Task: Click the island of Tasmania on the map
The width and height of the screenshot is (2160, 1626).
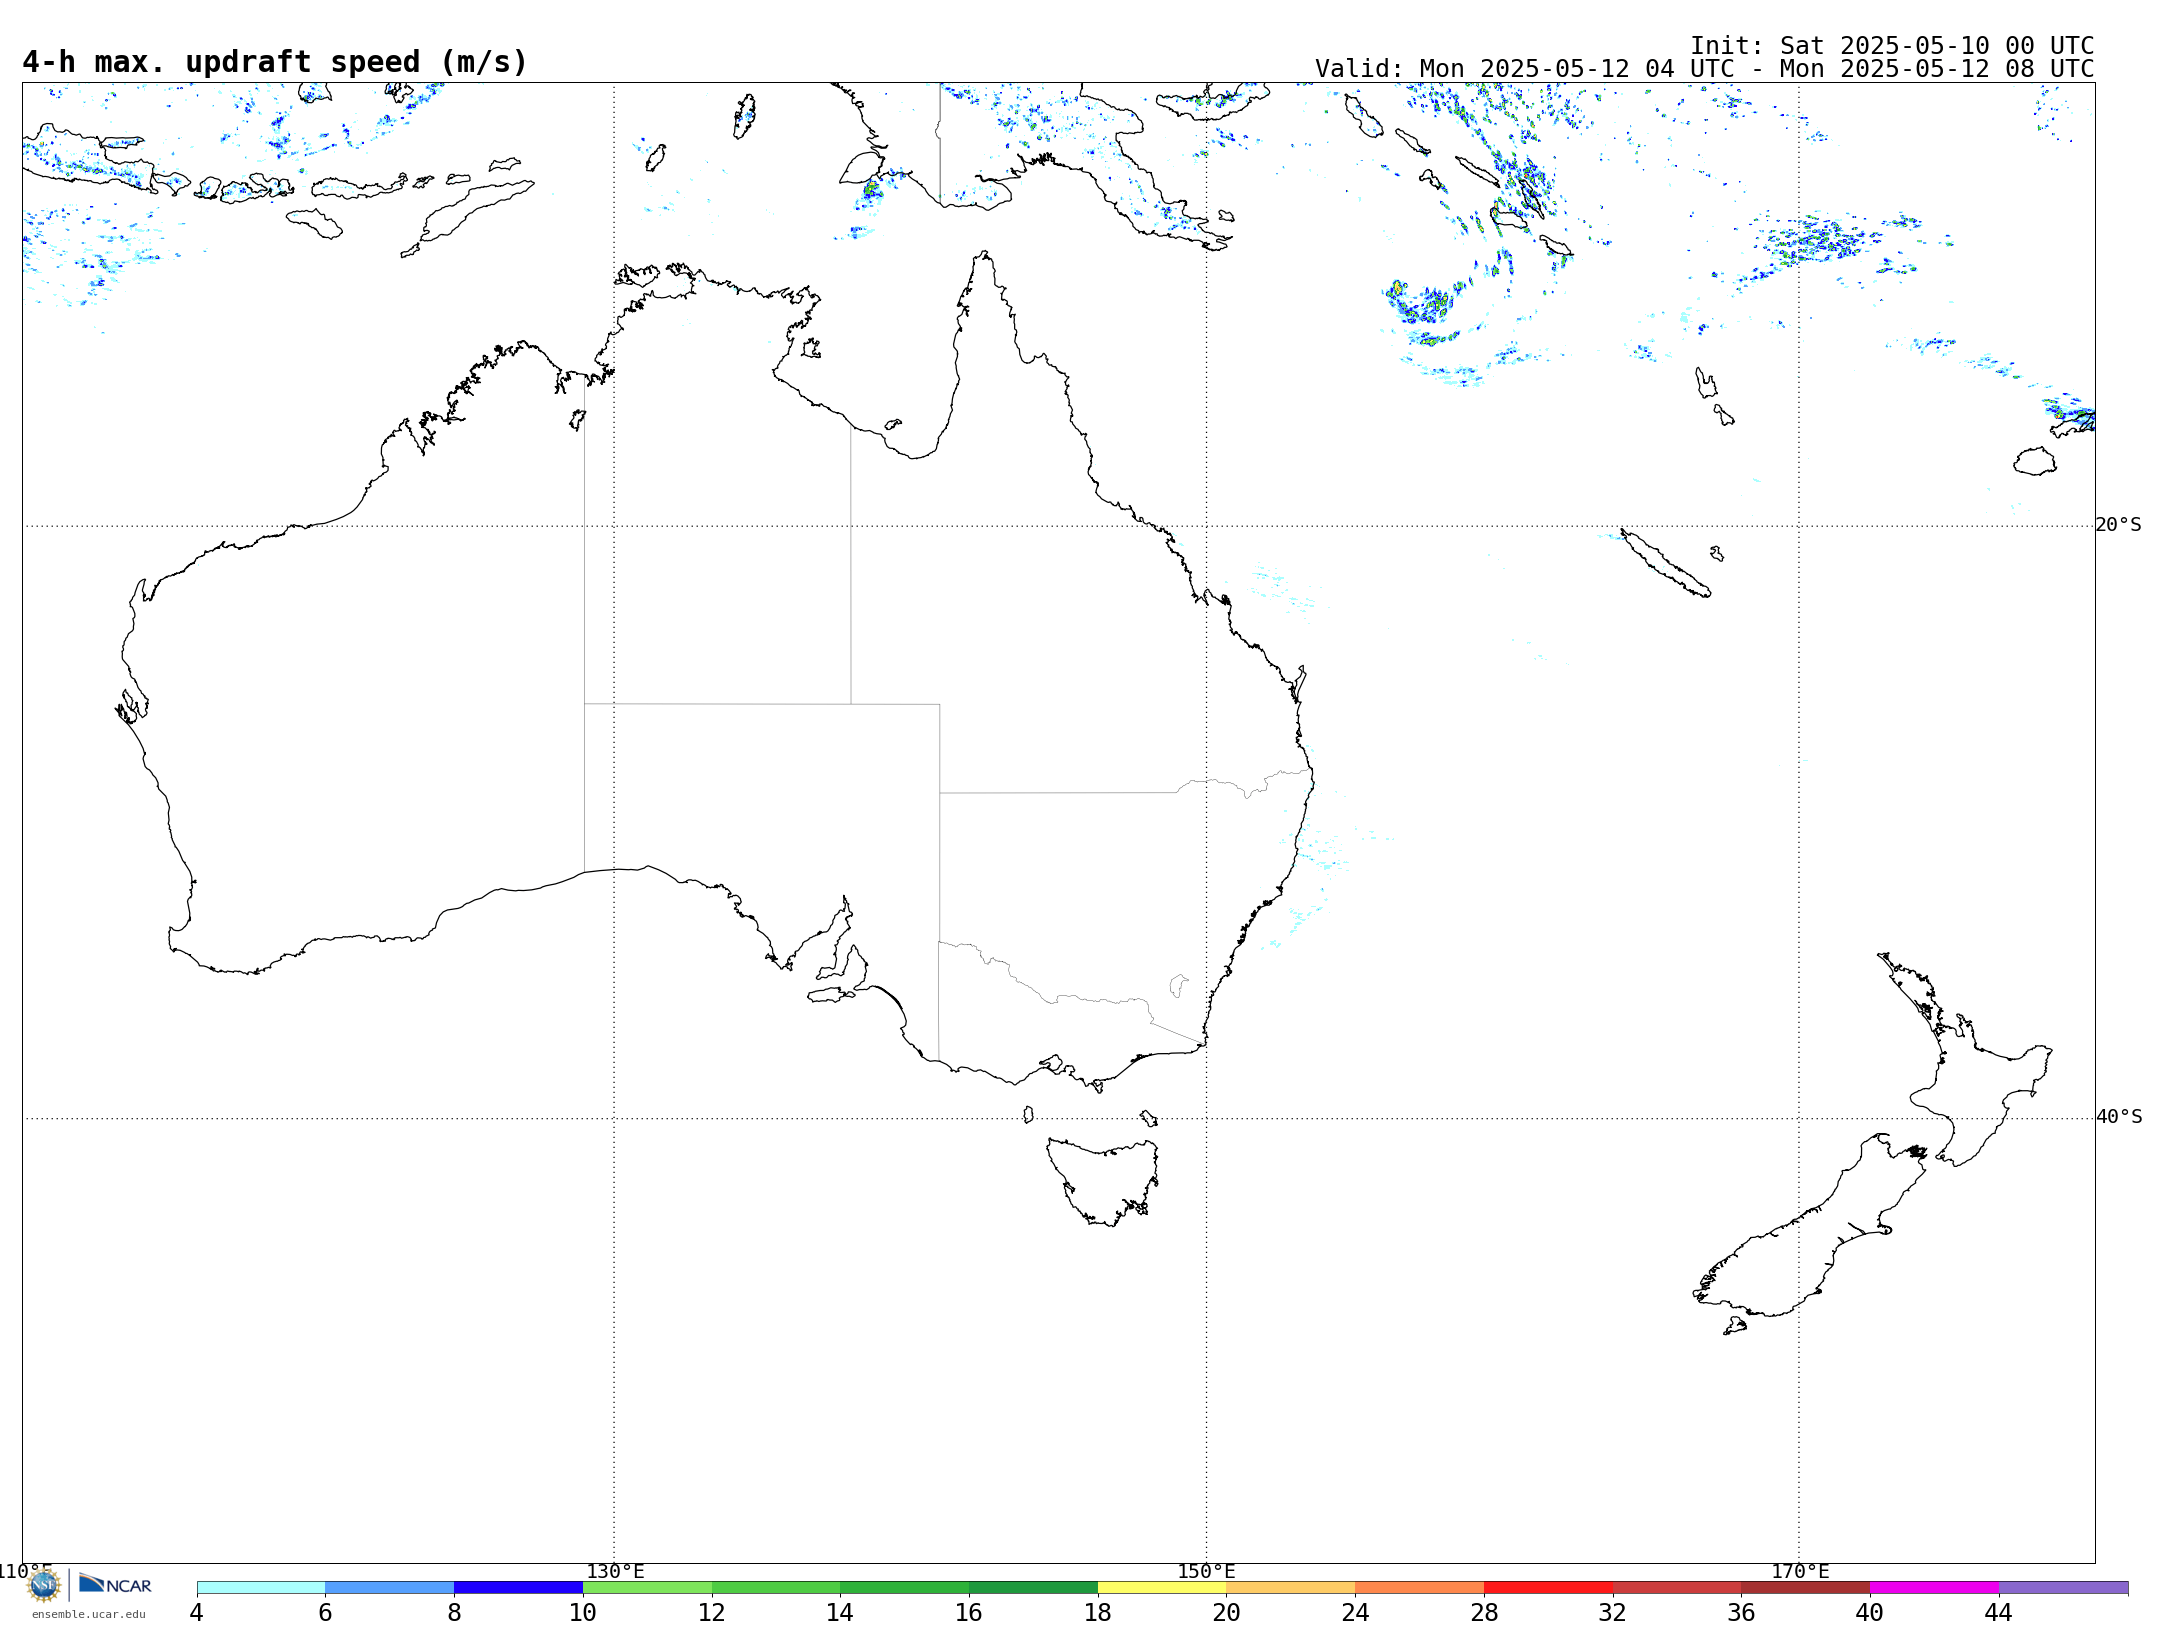Action: point(1102,1180)
